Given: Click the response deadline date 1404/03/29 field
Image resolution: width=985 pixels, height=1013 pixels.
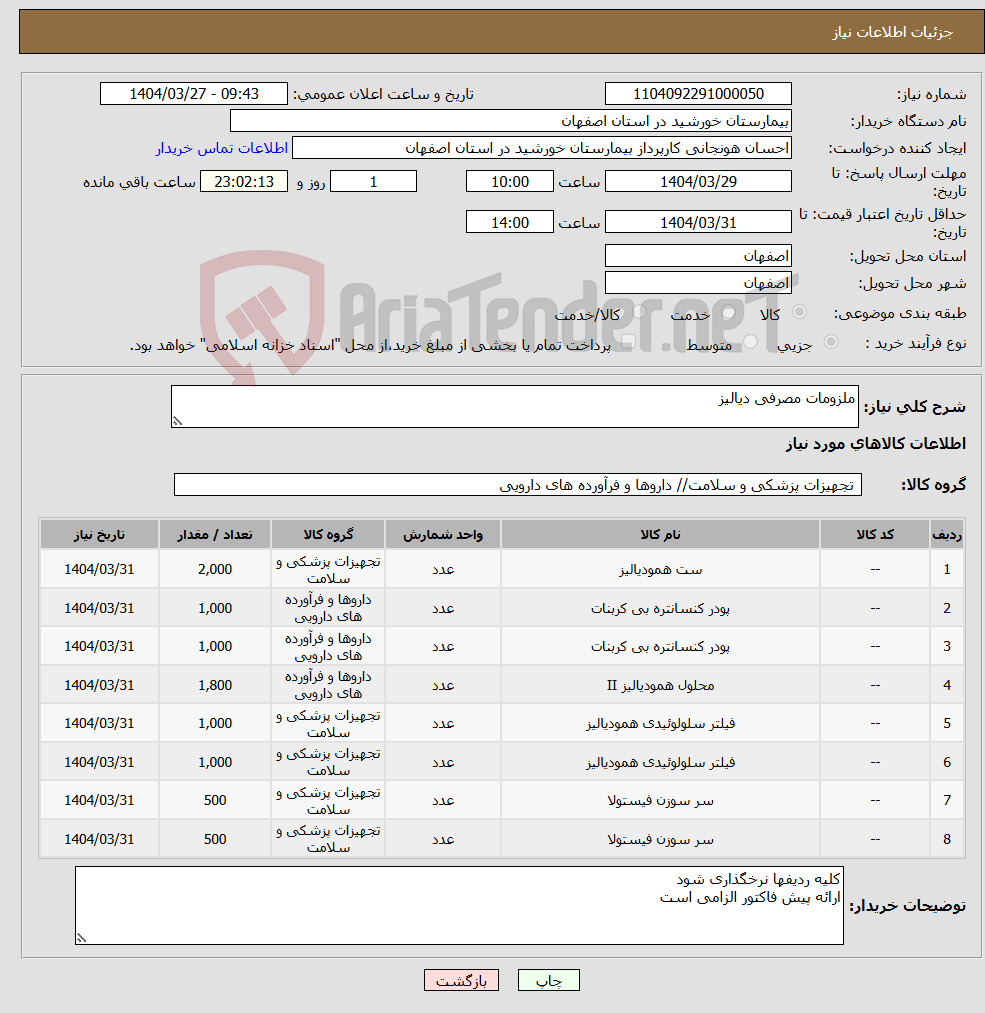Looking at the screenshot, I should tap(698, 182).
